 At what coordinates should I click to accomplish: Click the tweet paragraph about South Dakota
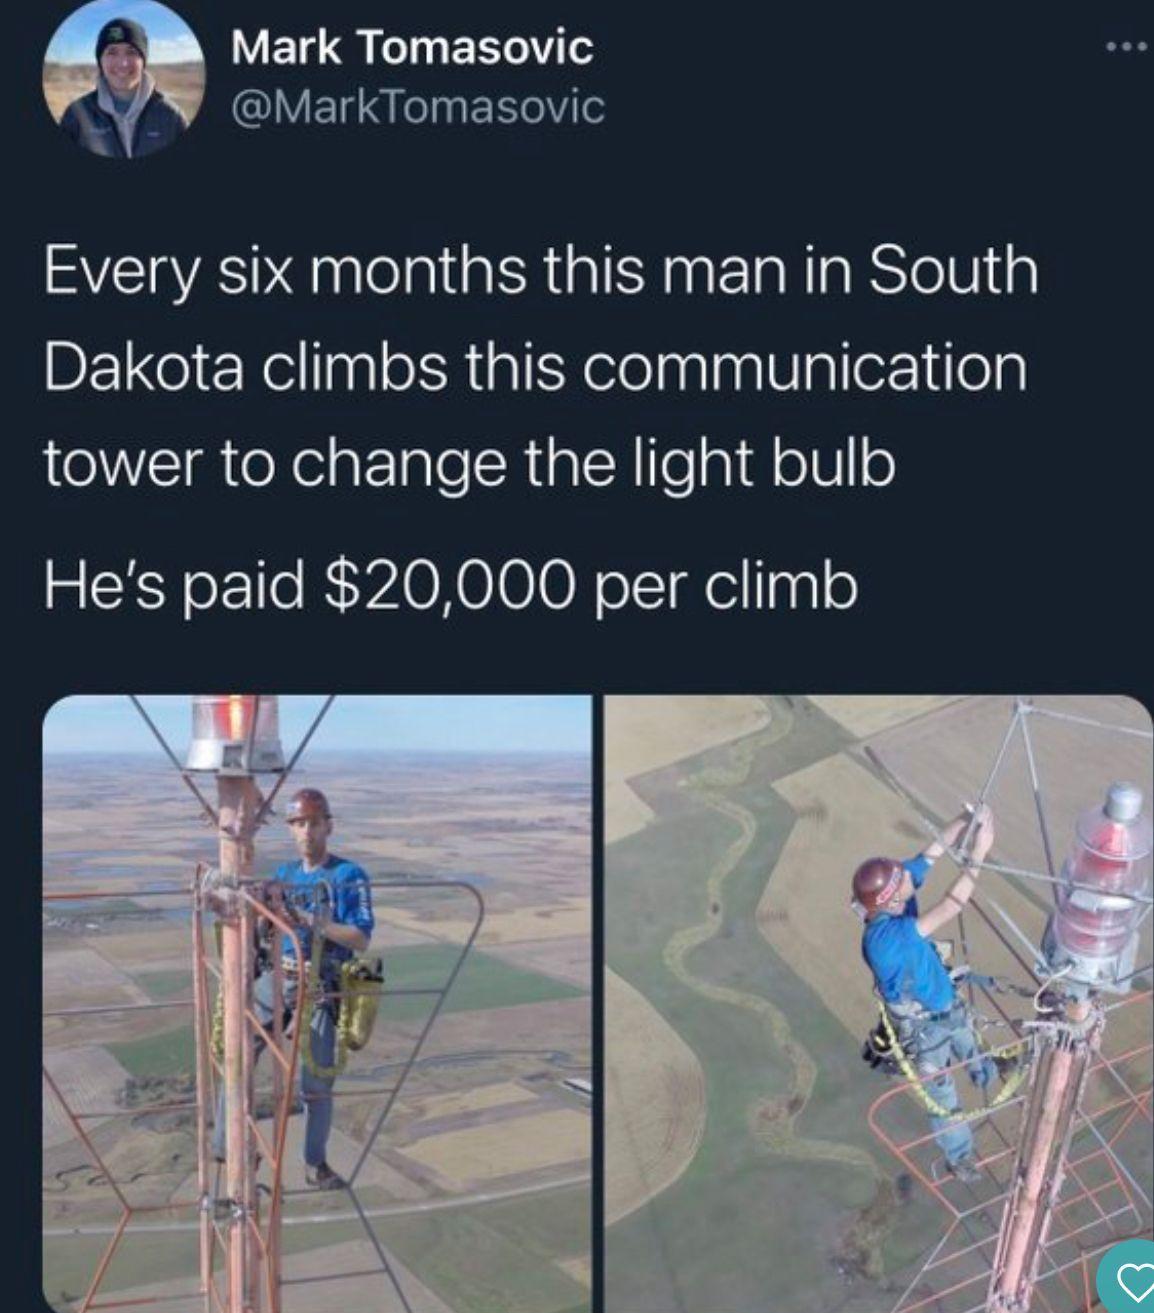(540, 368)
